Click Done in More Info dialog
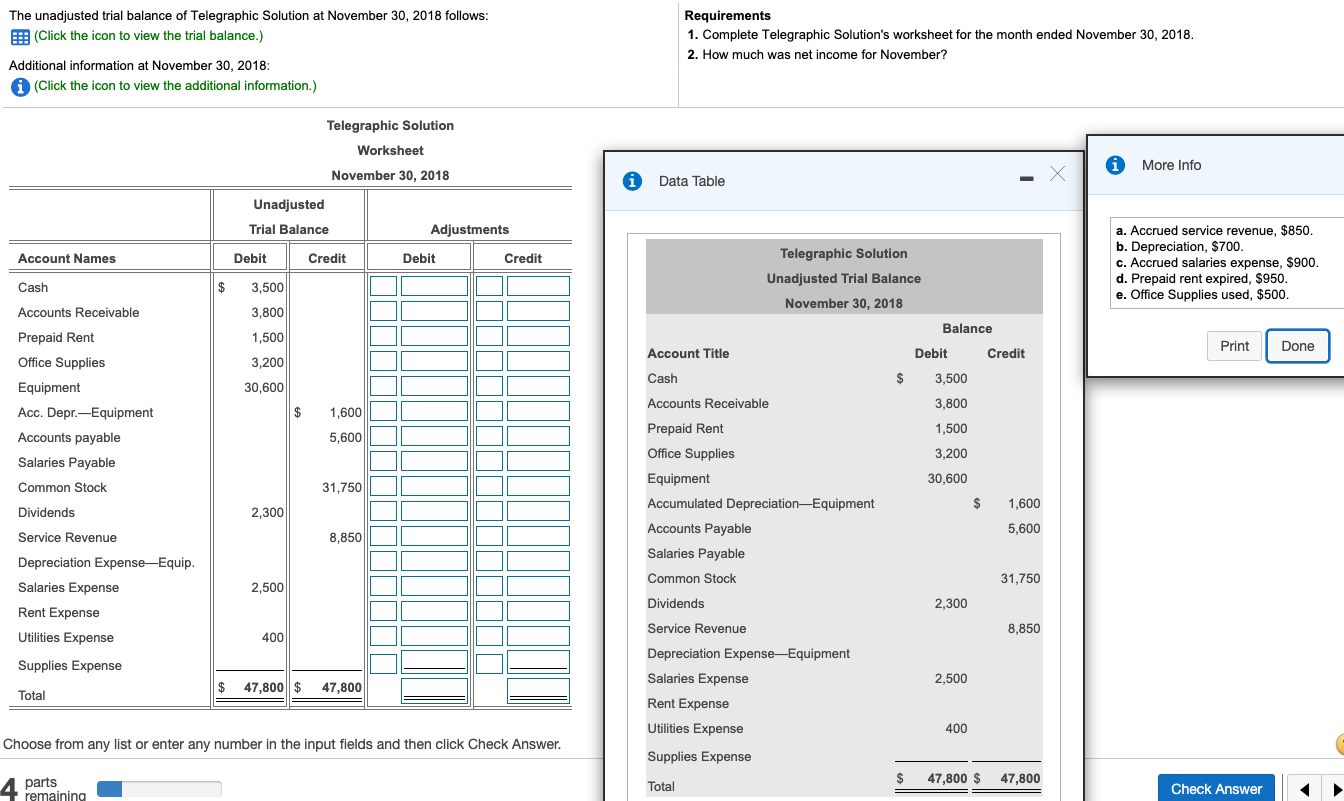Screen dimensions: 1344x801 coord(1298,346)
